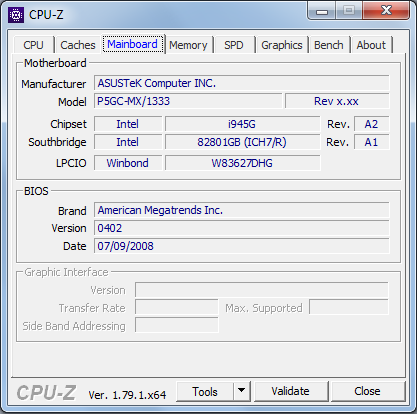Viewport: 417px width, 414px height.
Task: View the About tab
Action: pyautogui.click(x=371, y=45)
